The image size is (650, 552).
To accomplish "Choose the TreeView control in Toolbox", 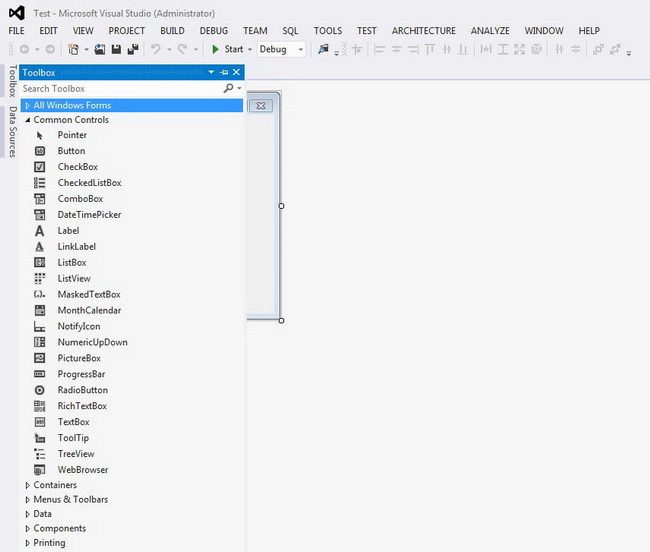I will 76,454.
